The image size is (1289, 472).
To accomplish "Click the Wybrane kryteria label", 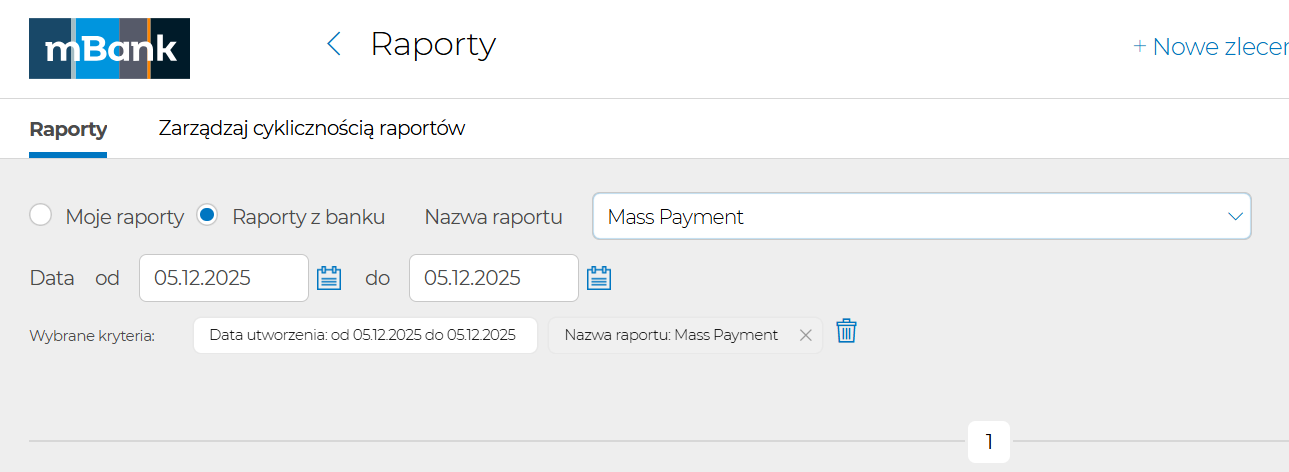I will (x=92, y=336).
